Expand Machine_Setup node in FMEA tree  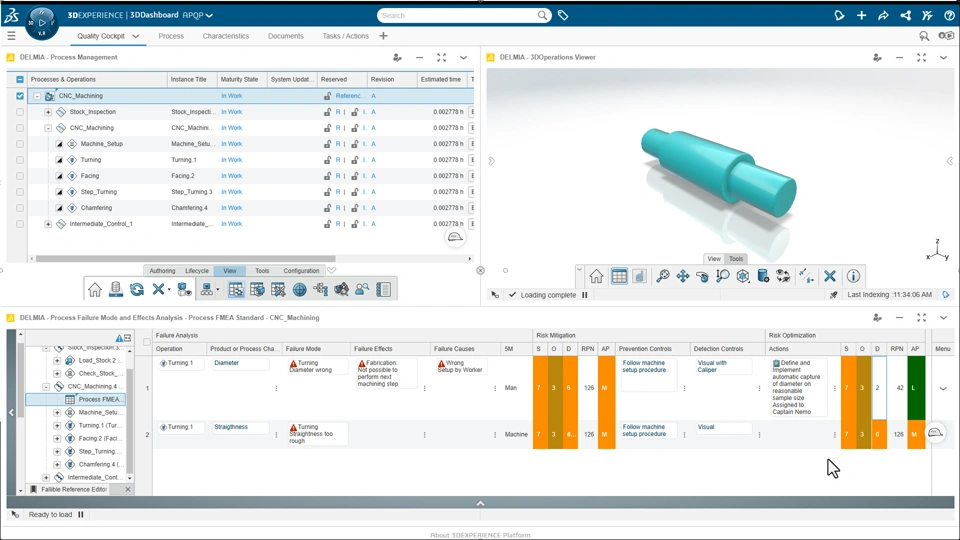pos(57,413)
